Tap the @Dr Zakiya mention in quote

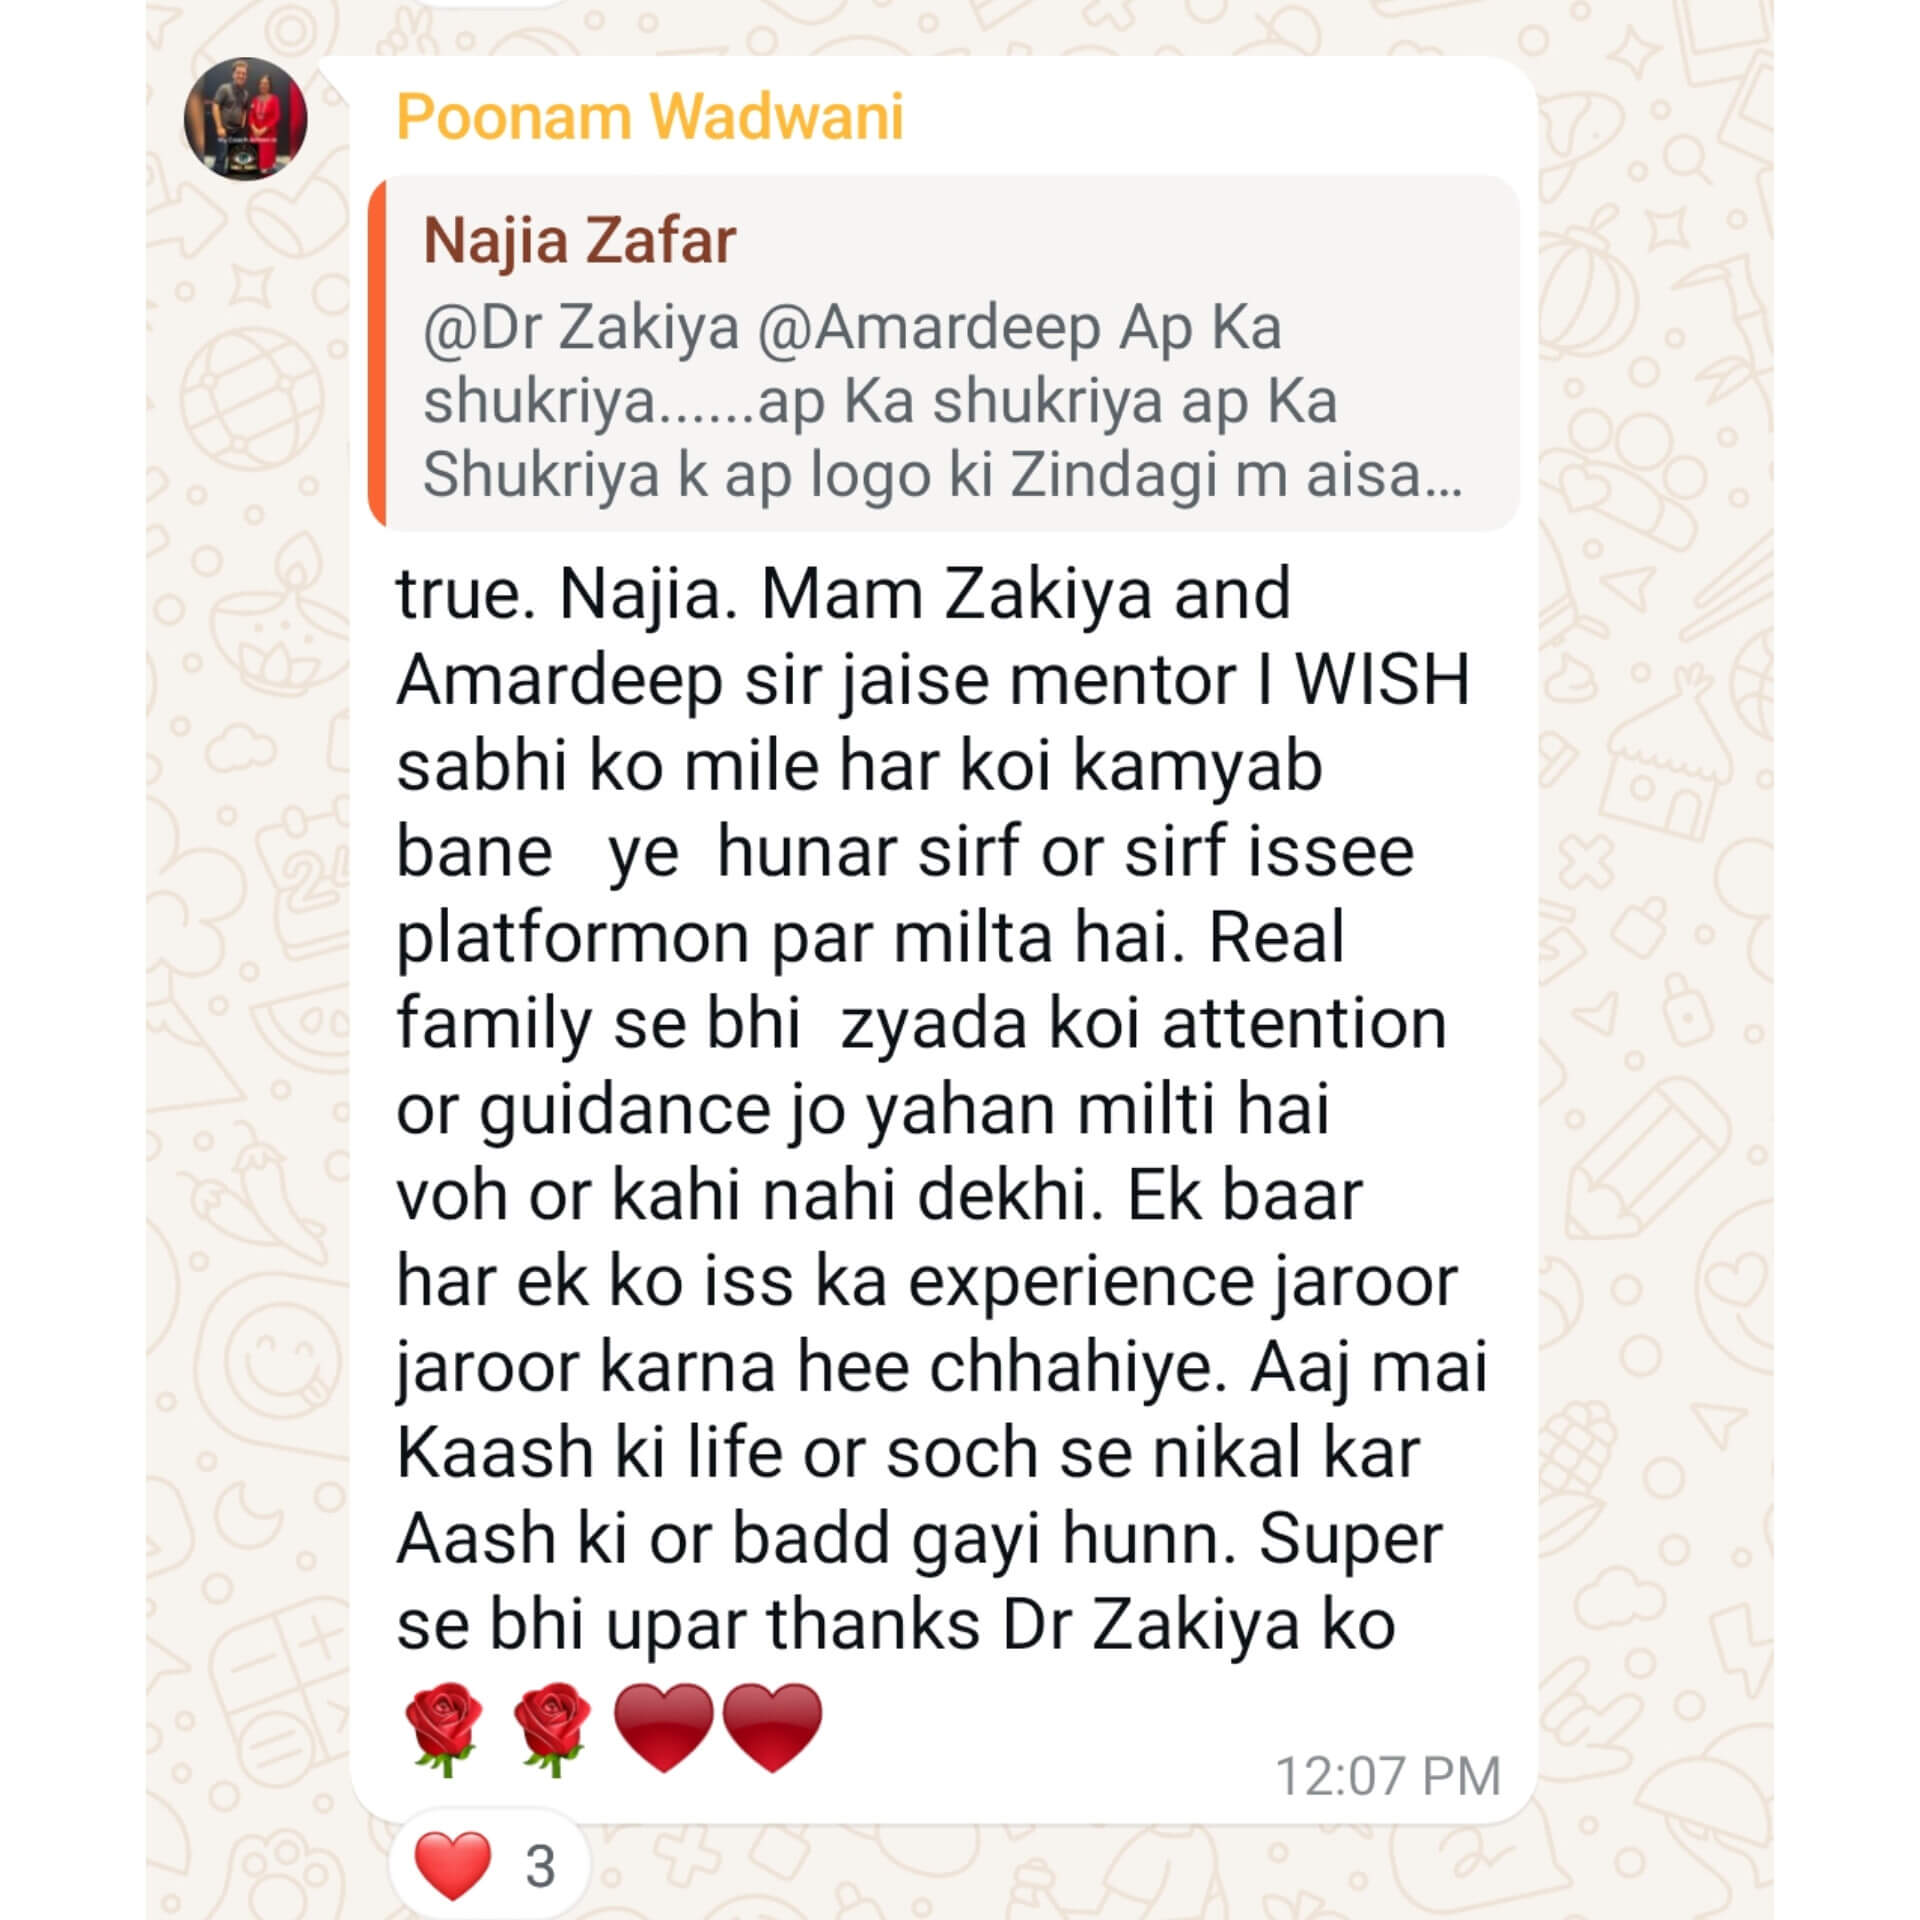tap(581, 329)
